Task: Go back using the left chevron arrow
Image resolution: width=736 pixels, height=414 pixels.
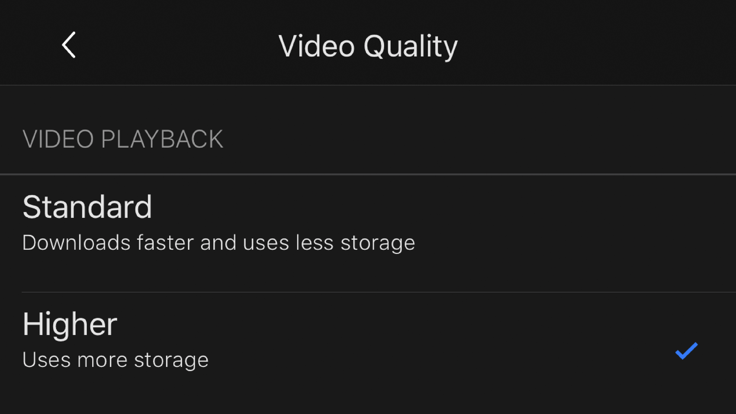Action: (69, 45)
